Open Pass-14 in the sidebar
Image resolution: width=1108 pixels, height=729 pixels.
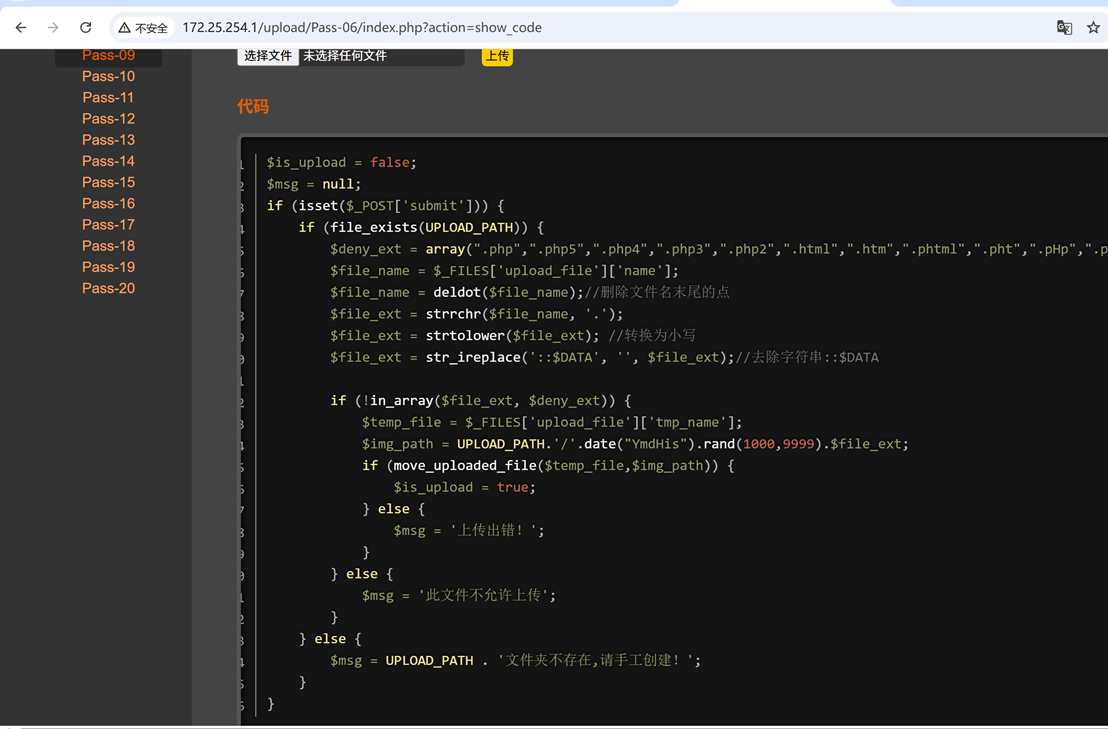(x=108, y=161)
